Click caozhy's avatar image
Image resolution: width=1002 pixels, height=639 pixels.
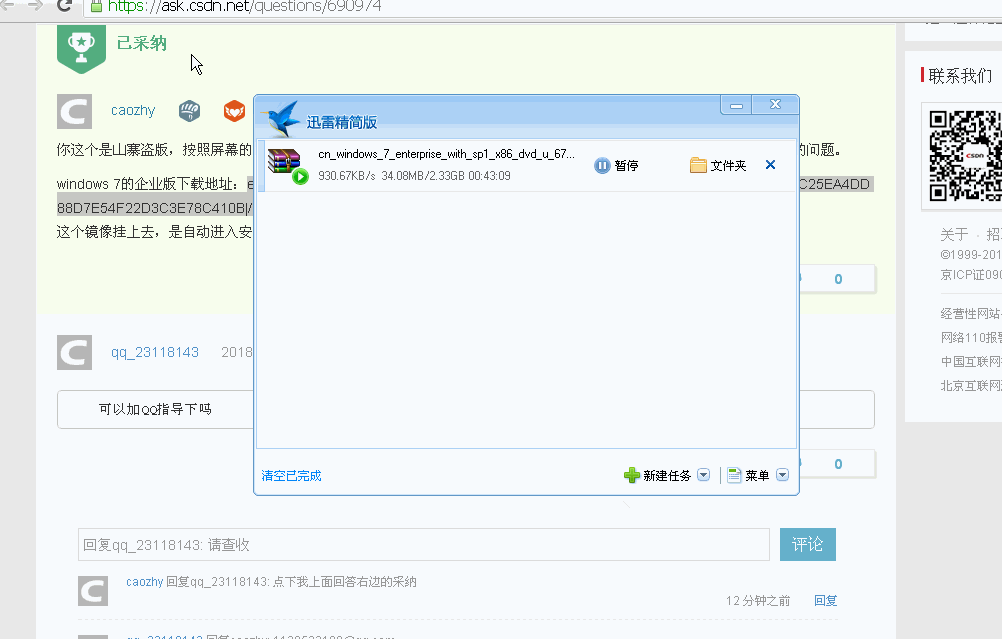(x=75, y=112)
